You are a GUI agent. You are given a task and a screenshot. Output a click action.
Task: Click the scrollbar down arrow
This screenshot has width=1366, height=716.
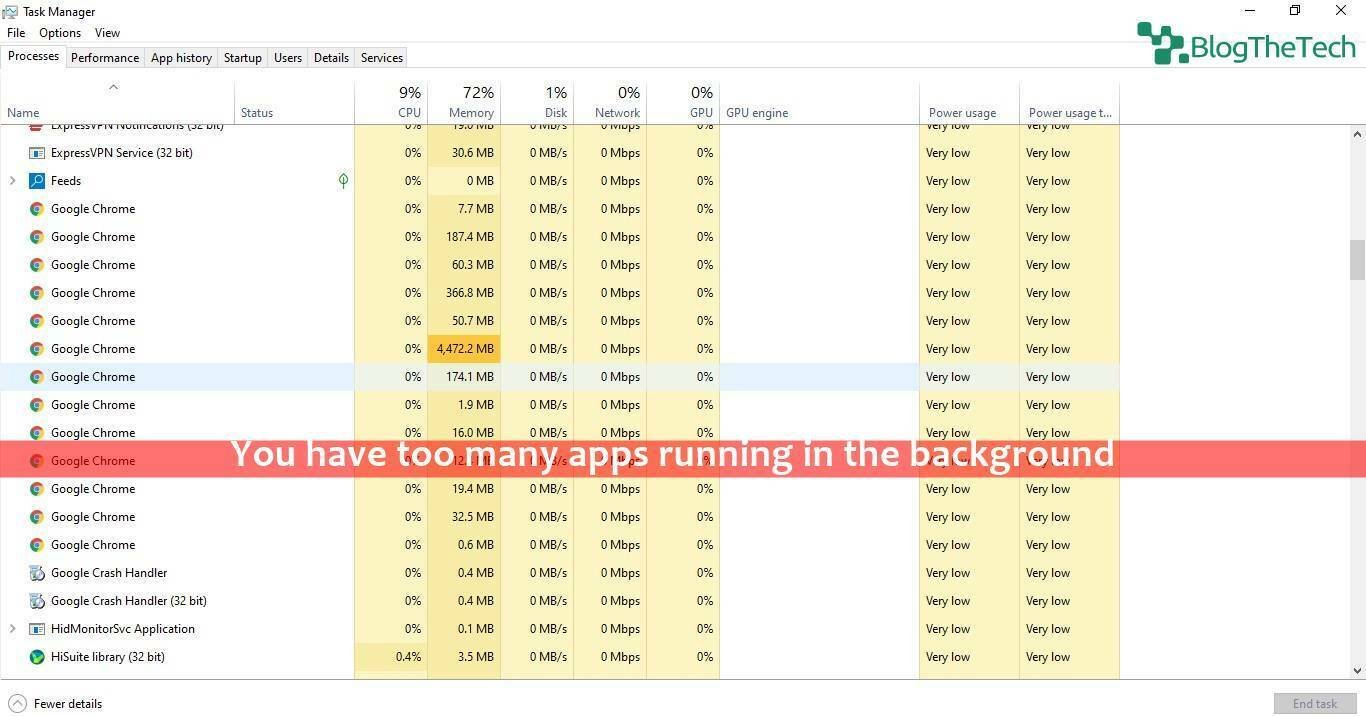[1357, 671]
